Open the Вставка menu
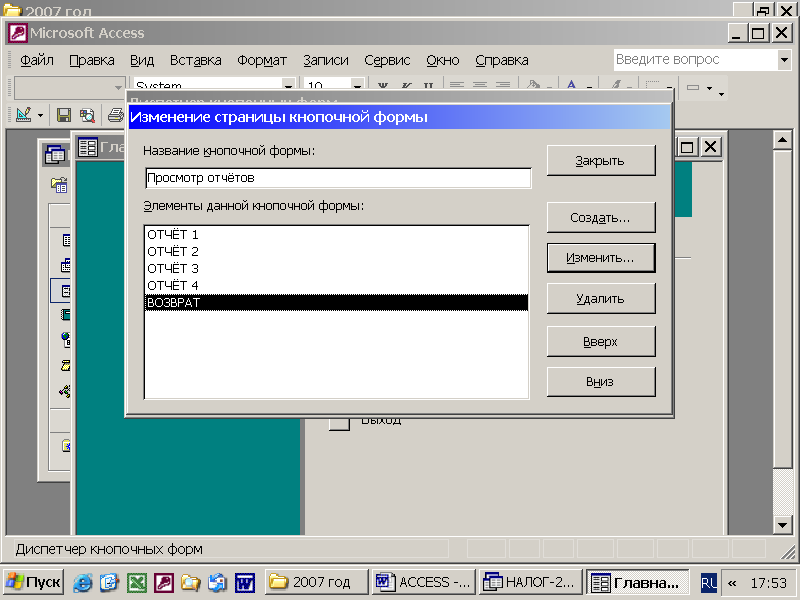The width and height of the screenshot is (800, 600). tap(195, 60)
